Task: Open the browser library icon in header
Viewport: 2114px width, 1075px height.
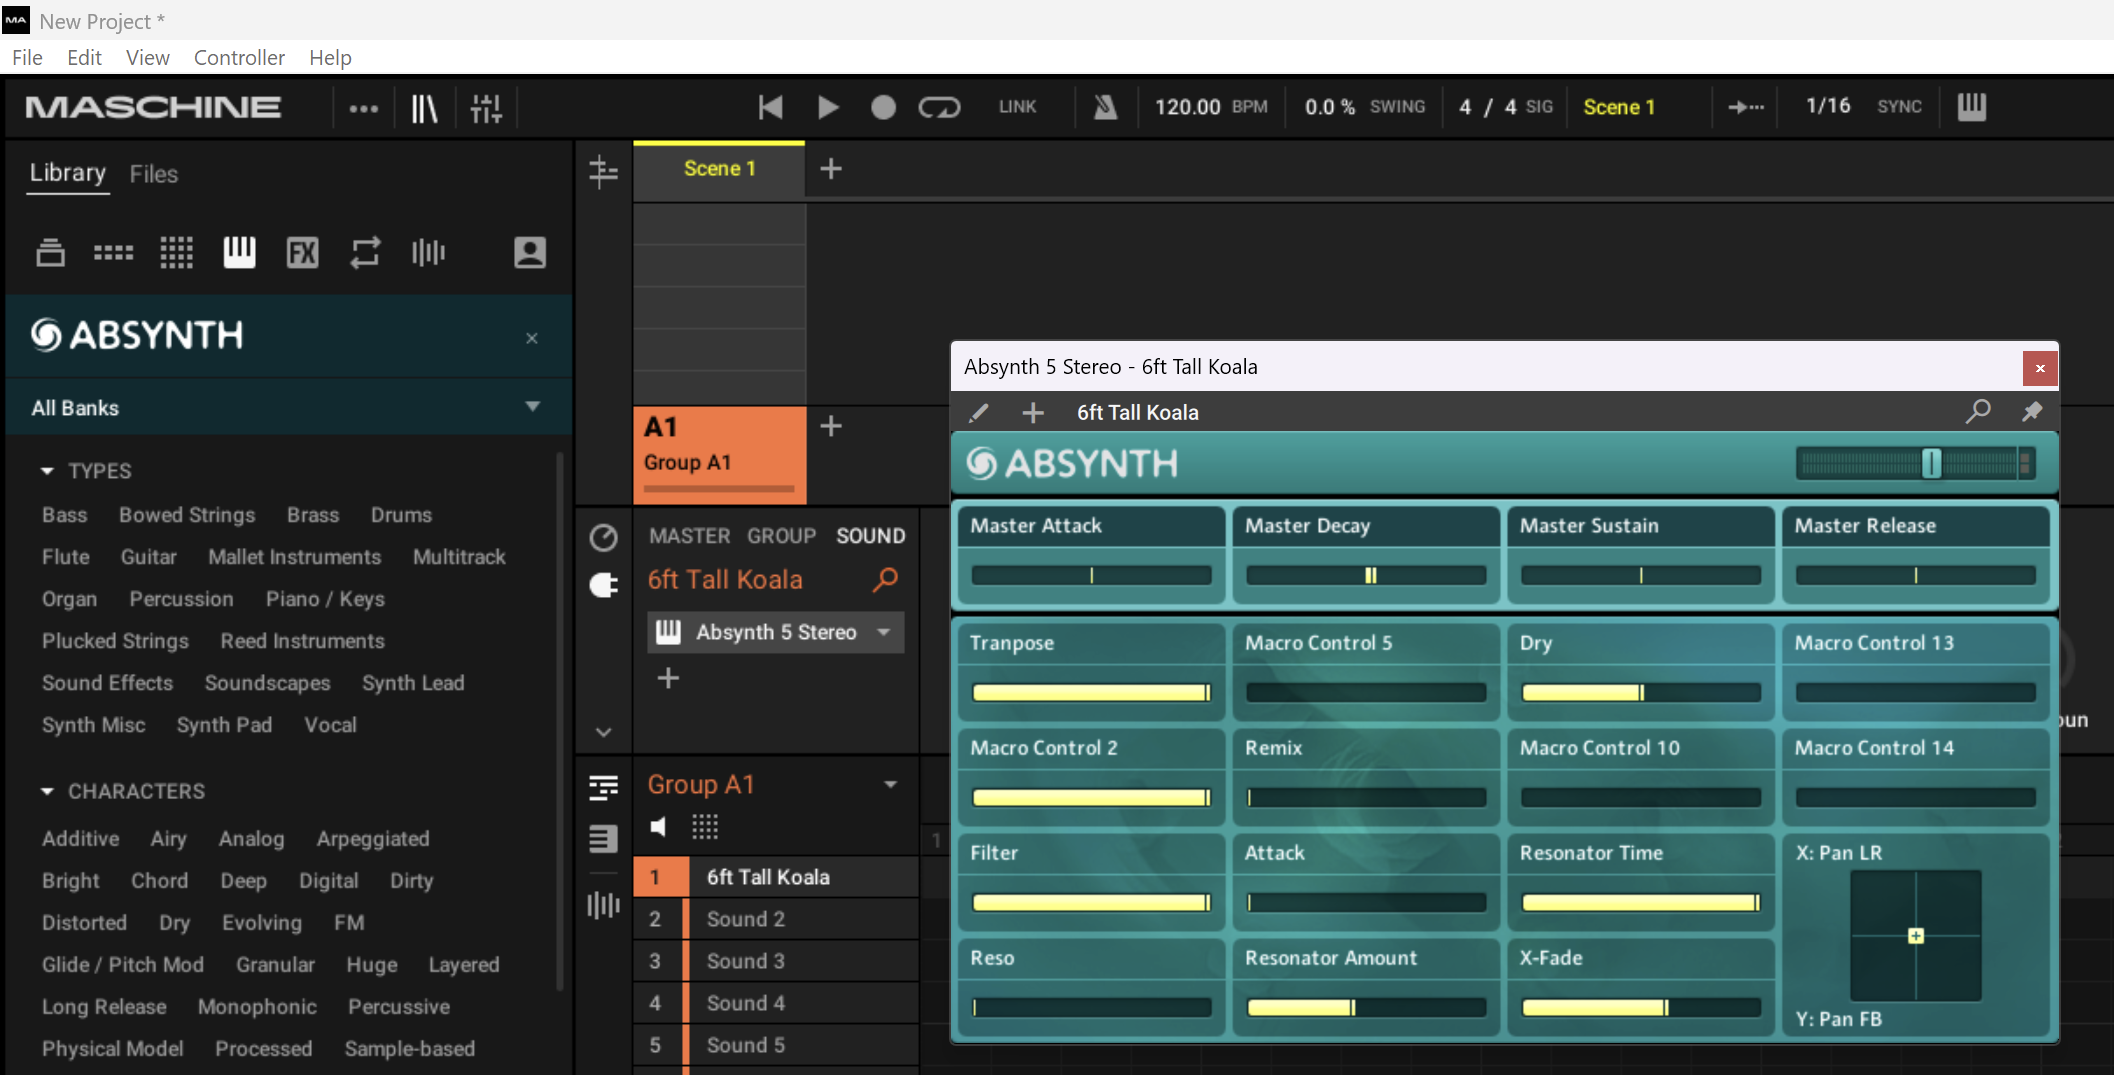Action: pyautogui.click(x=425, y=107)
